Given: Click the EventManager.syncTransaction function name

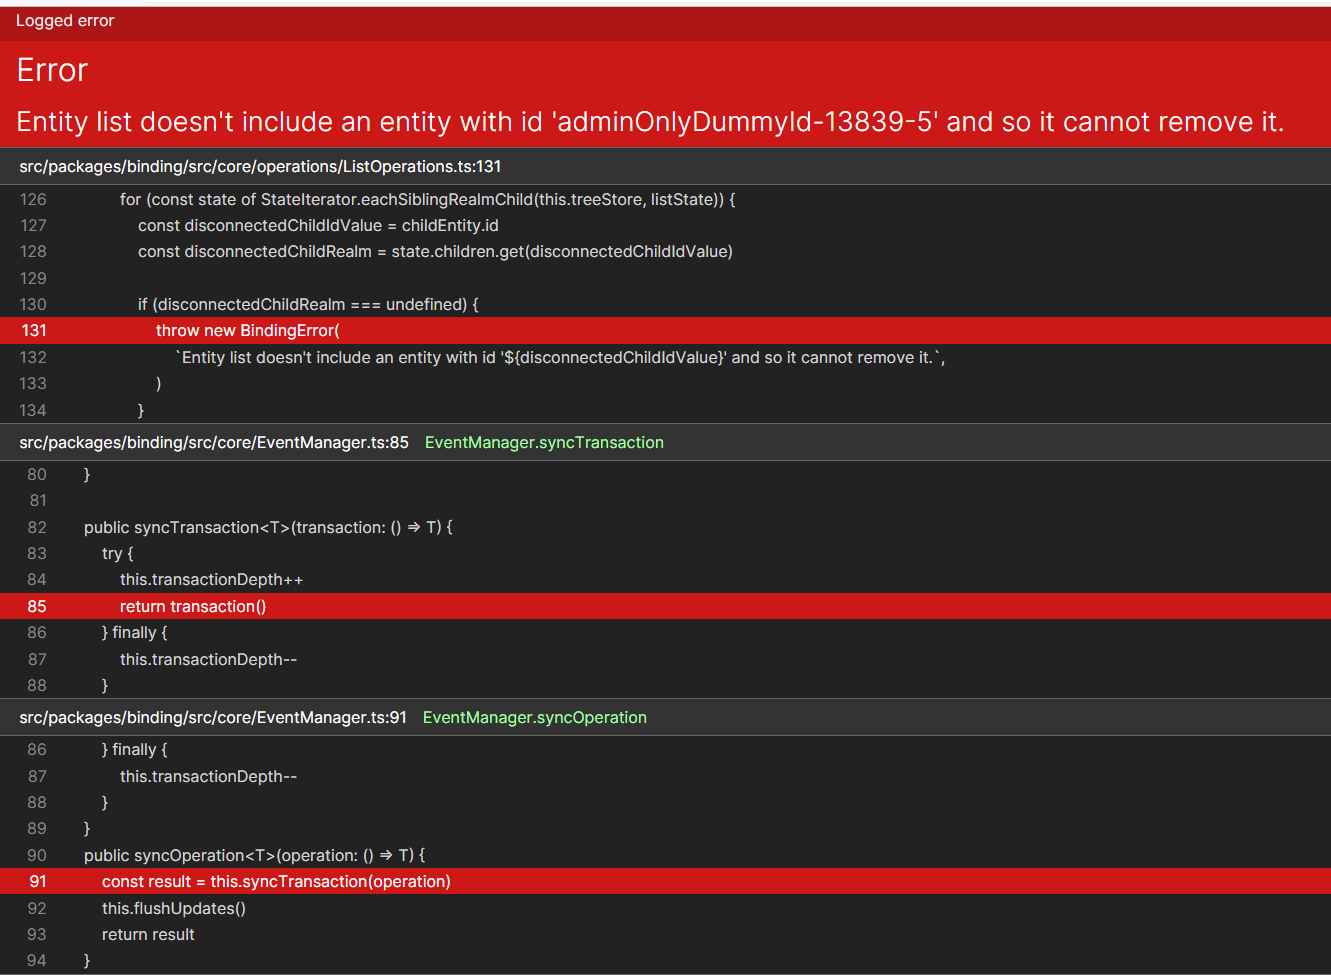Looking at the screenshot, I should (544, 442).
